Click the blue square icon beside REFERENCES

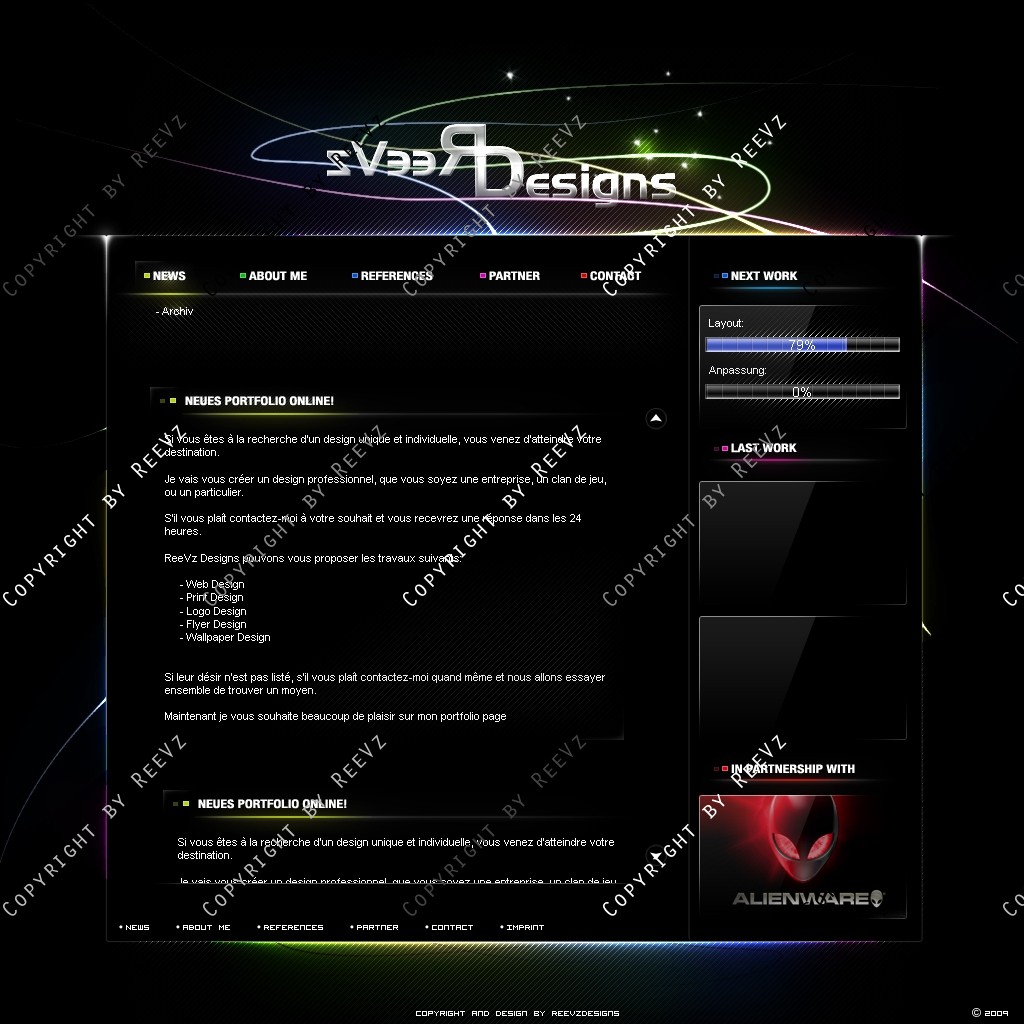(355, 276)
